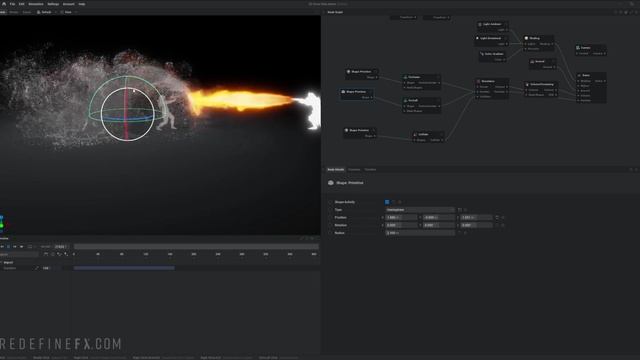Select the Light Directional node
The height and width of the screenshot is (360, 640).
[x=491, y=40]
